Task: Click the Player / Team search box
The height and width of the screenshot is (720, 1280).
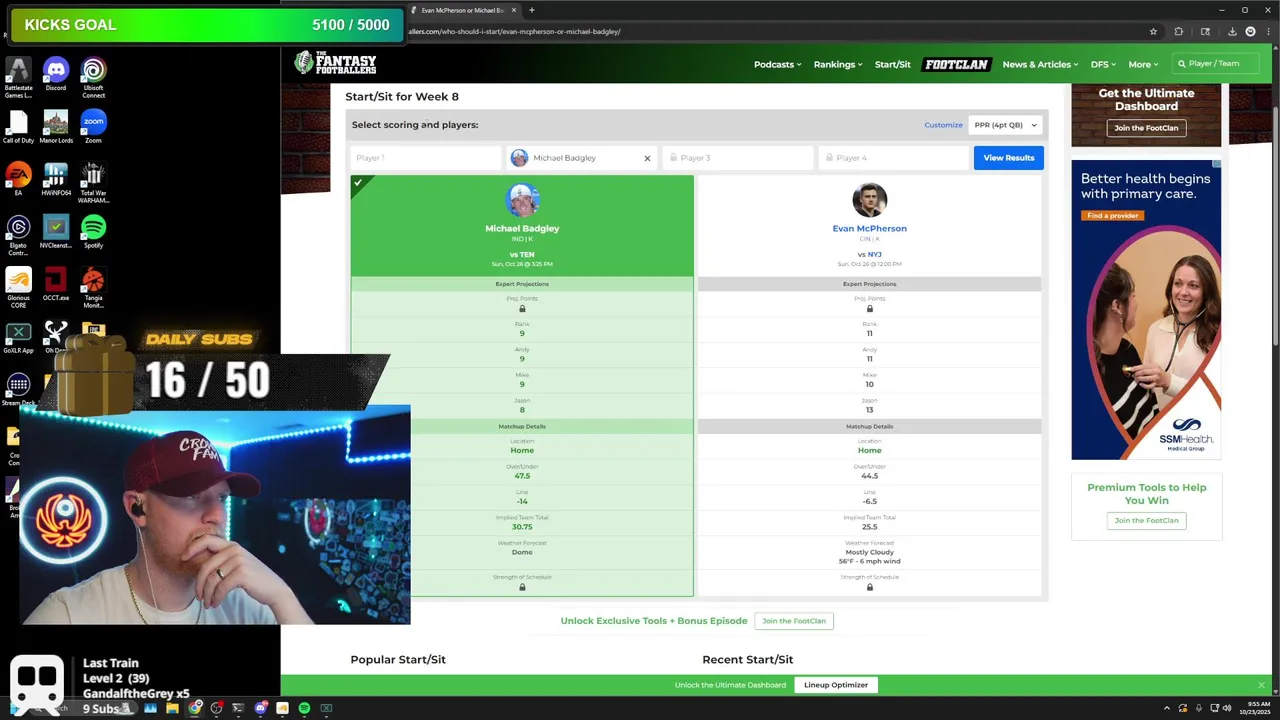Action: (1214, 64)
